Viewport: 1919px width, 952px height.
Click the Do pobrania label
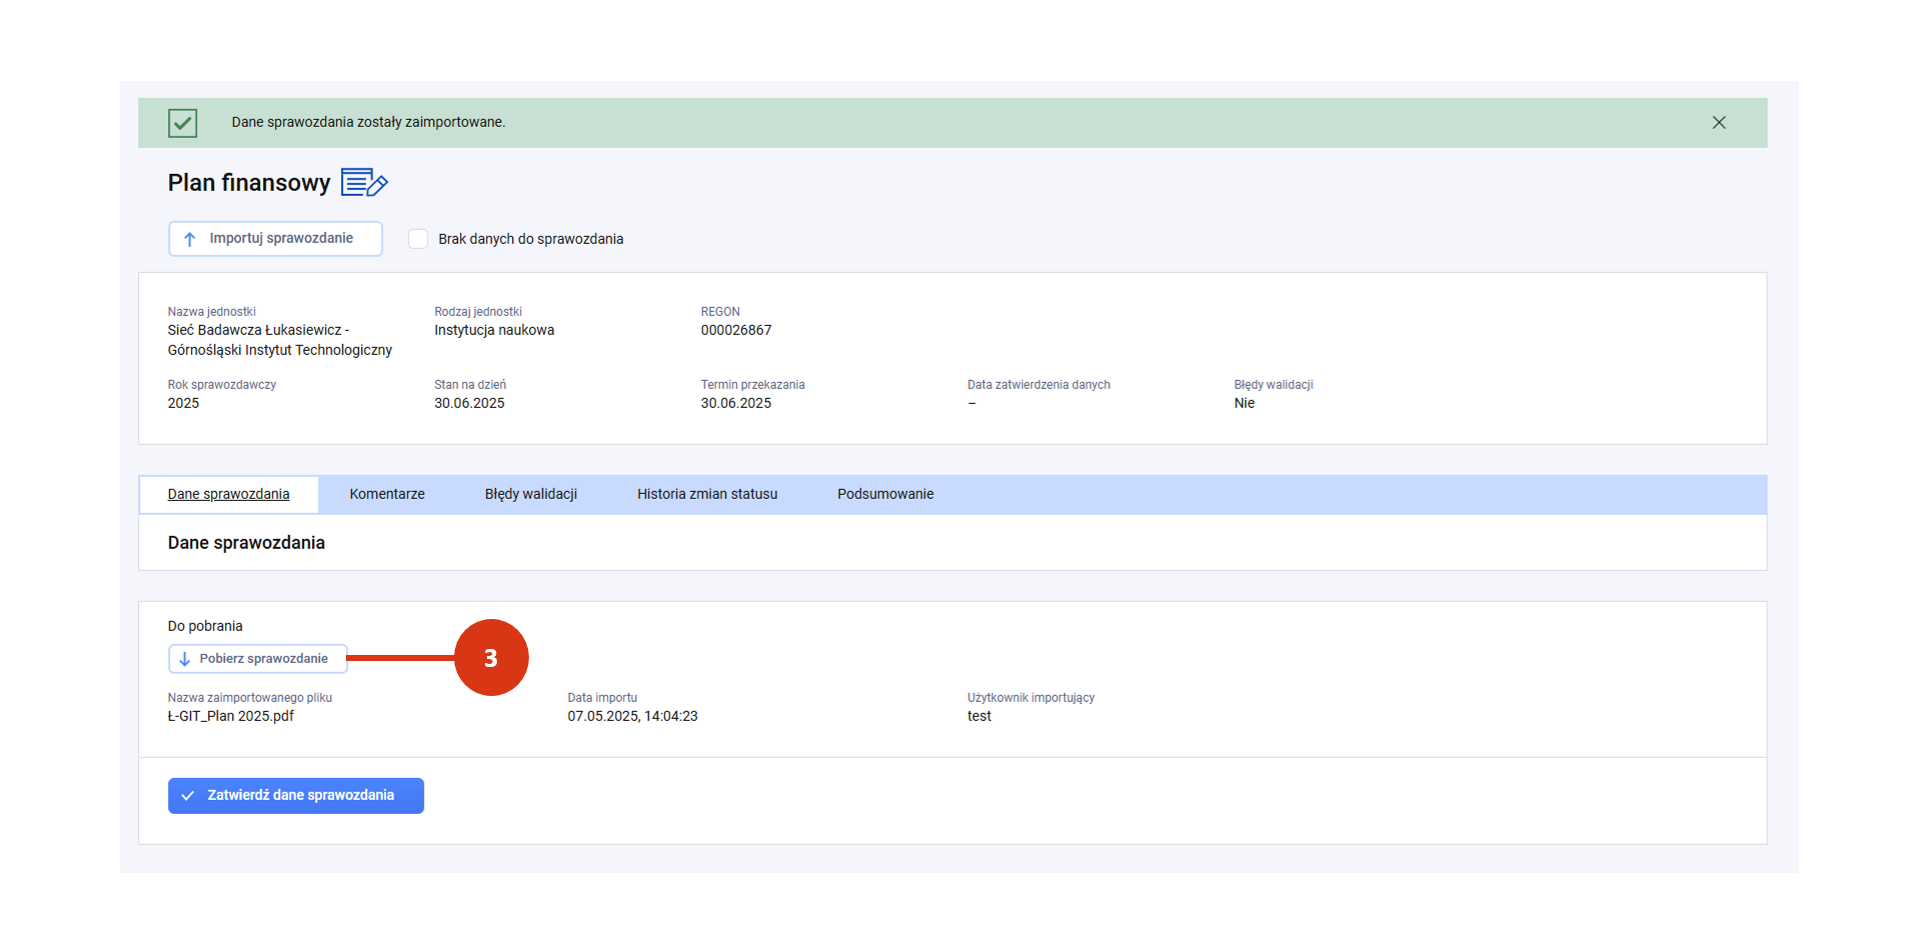205,626
